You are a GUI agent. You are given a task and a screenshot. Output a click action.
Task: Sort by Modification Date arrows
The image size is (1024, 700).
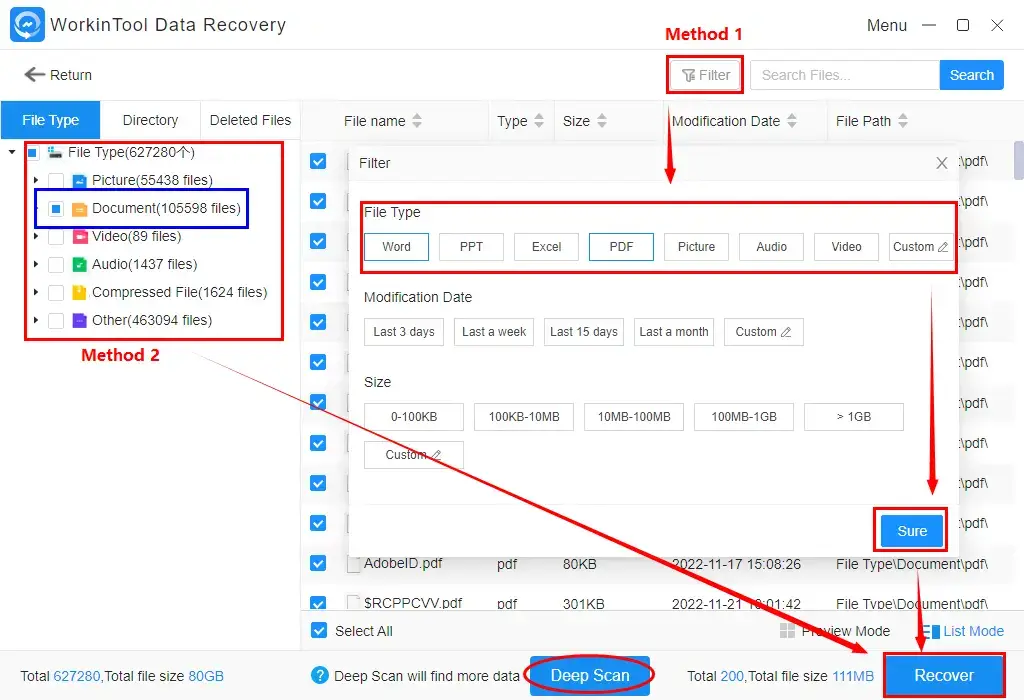tap(792, 121)
